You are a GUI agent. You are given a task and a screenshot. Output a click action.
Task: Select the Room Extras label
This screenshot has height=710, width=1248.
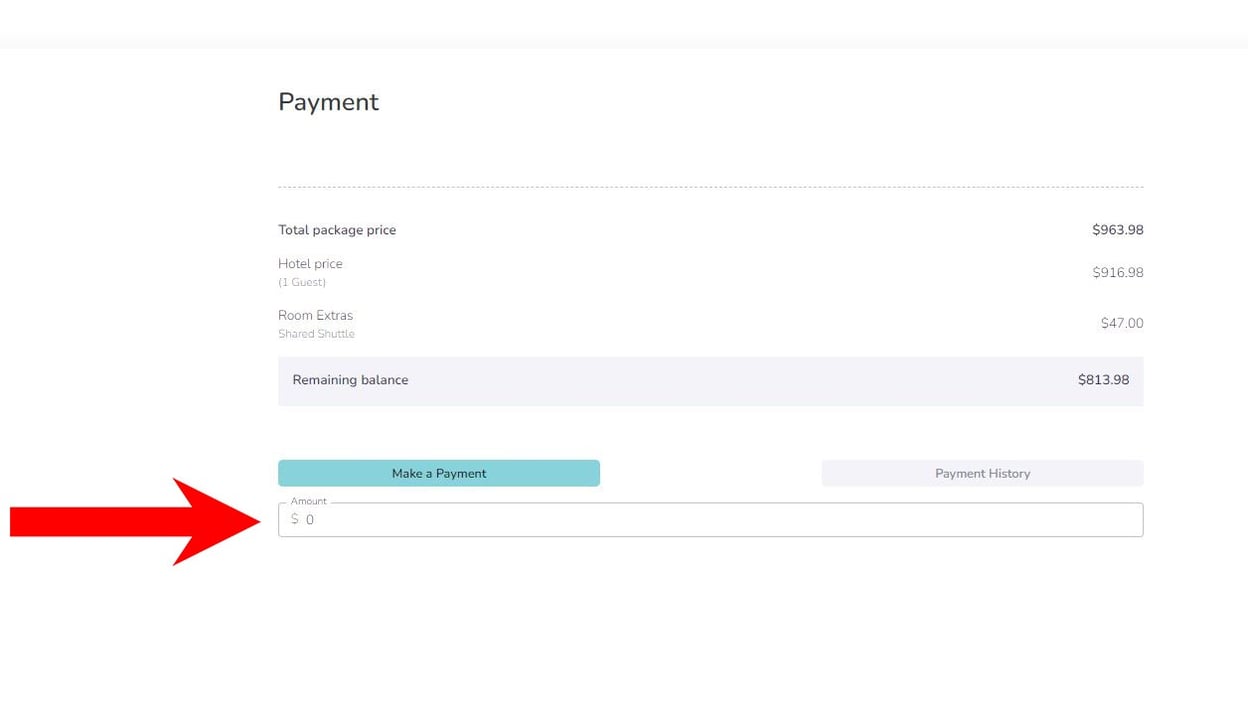315,315
